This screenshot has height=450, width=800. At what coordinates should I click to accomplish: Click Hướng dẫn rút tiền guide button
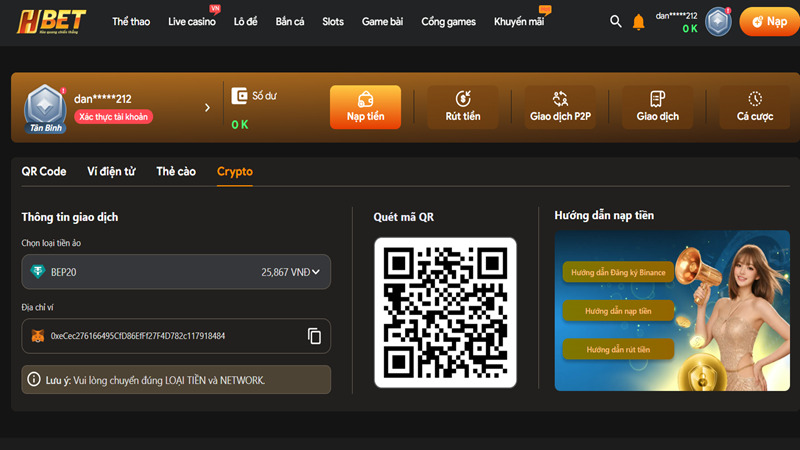pos(618,349)
